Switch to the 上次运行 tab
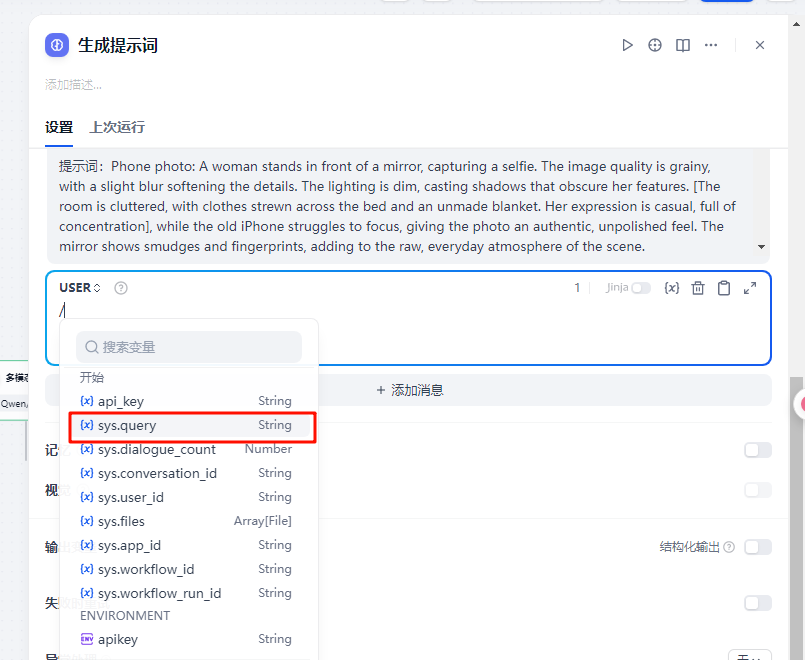Image resolution: width=805 pixels, height=660 pixels. [117, 127]
